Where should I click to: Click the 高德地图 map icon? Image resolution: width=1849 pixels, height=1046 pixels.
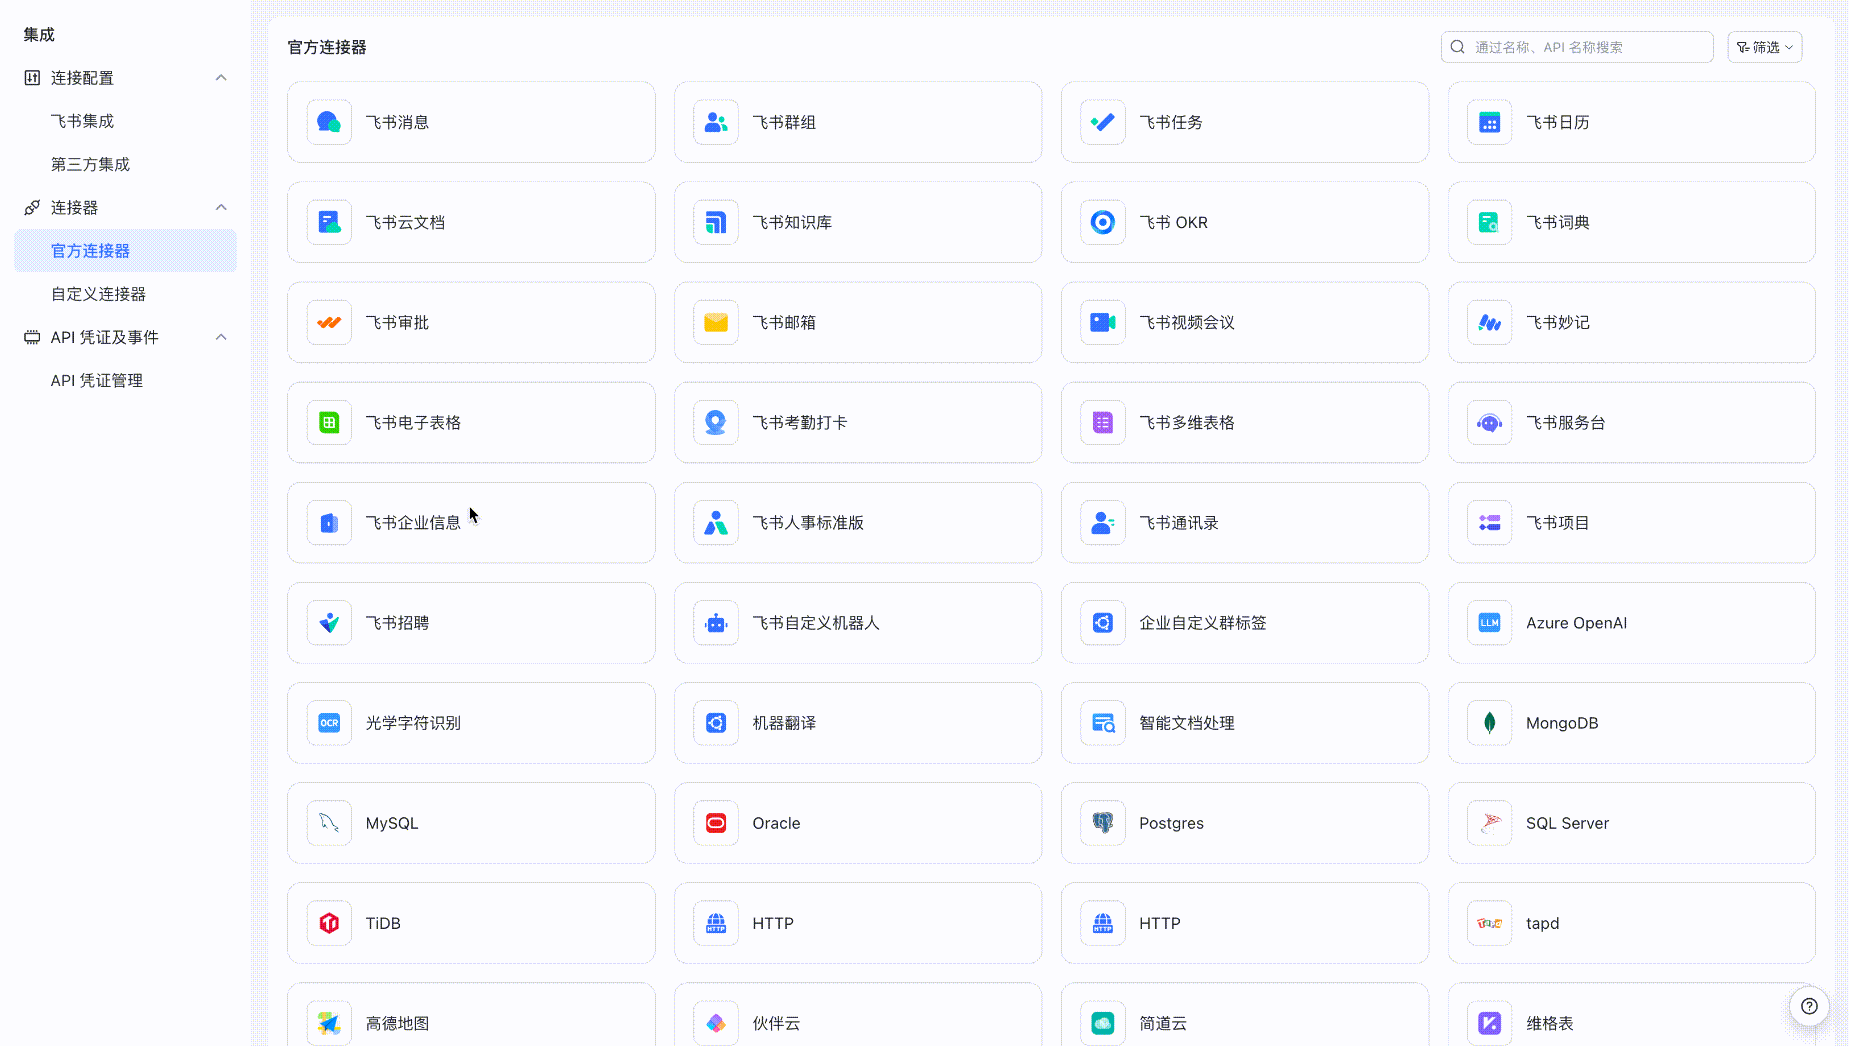click(x=329, y=1022)
